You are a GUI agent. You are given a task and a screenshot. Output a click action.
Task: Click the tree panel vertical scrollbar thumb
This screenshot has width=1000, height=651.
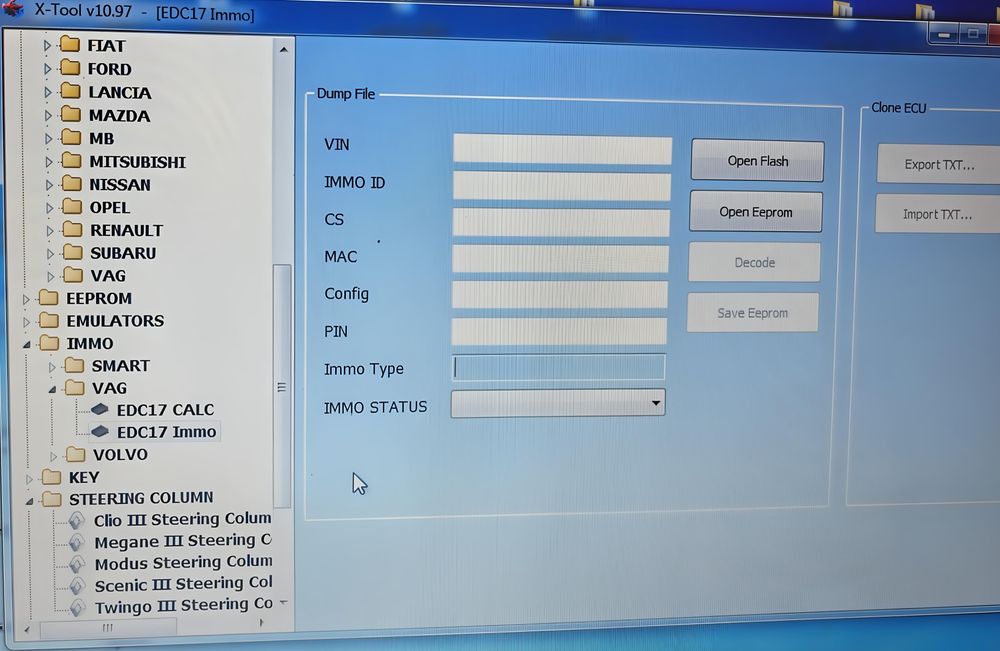coord(282,386)
